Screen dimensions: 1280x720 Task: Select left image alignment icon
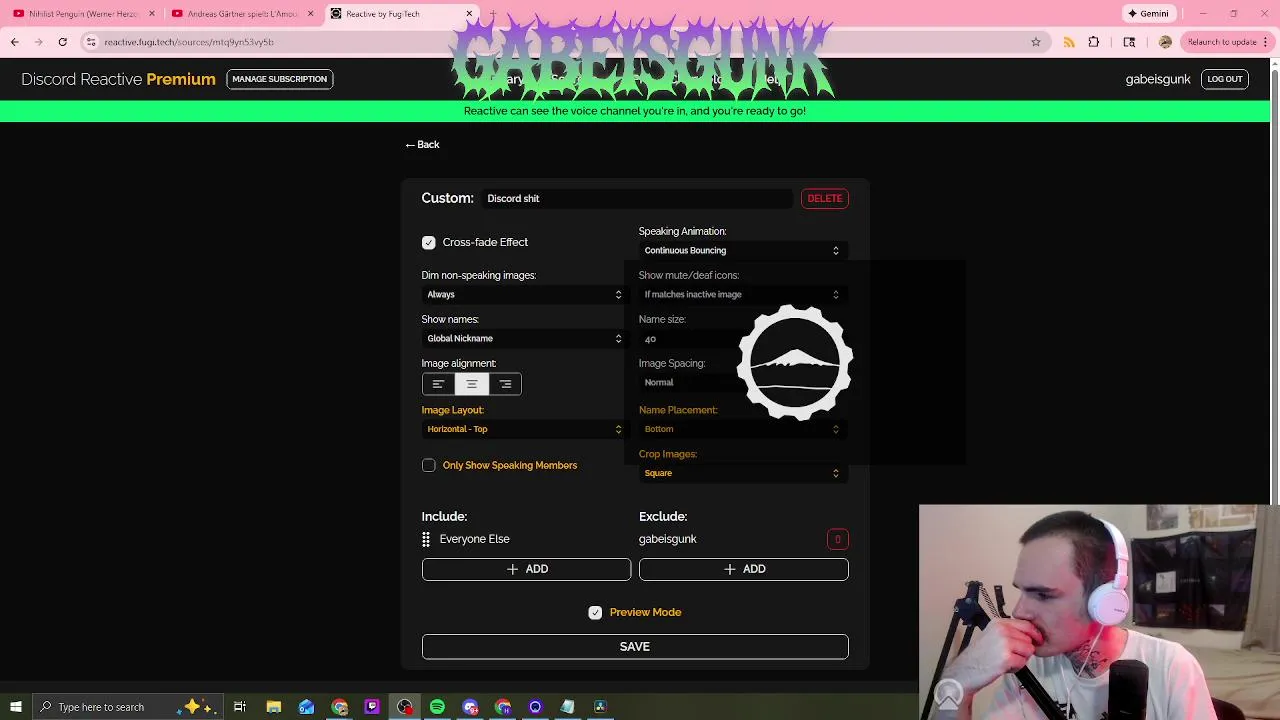438,384
